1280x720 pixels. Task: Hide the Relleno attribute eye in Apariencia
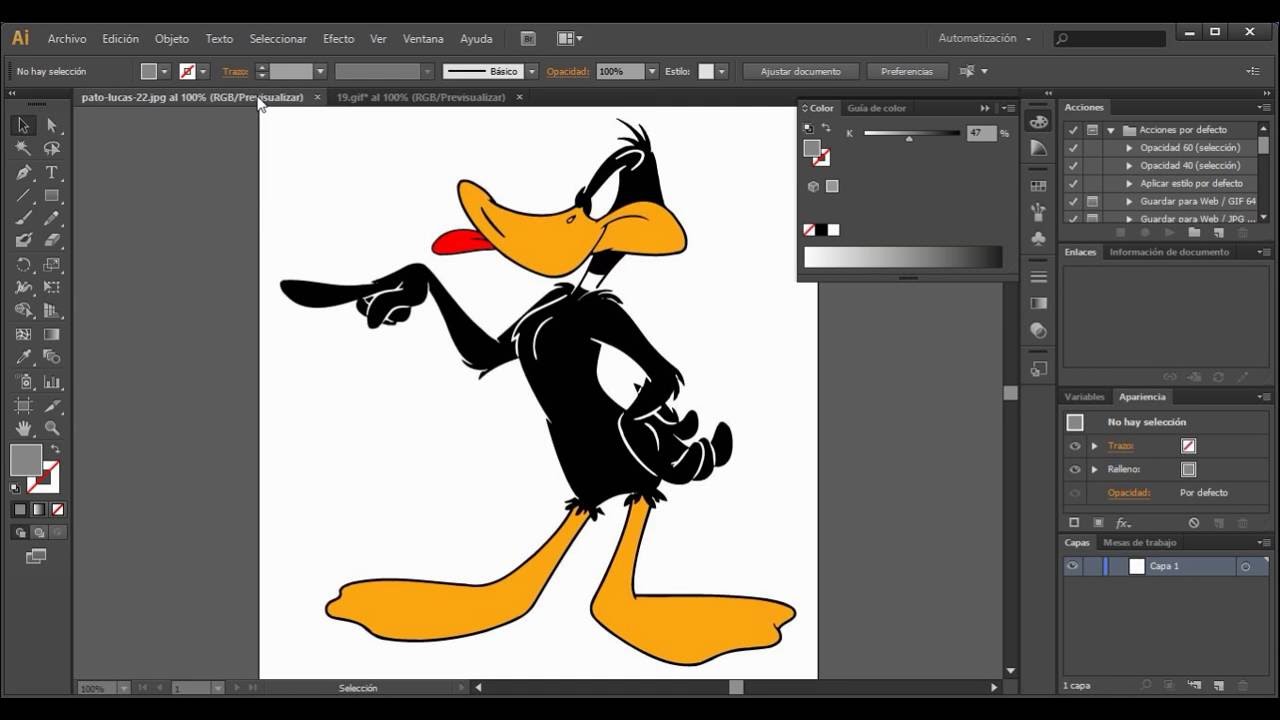coord(1075,469)
